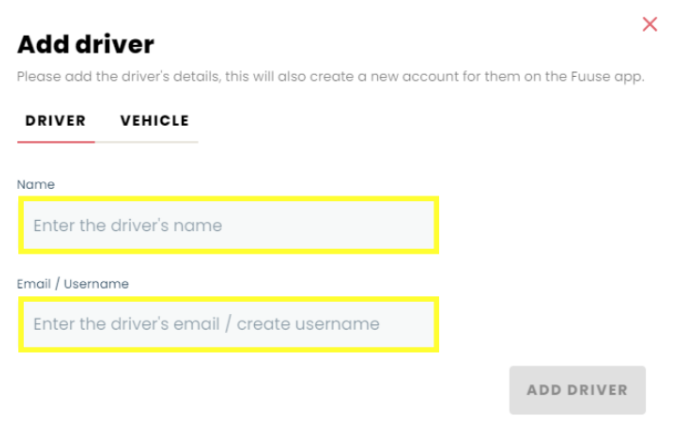The width and height of the screenshot is (680, 426).
Task: Return to the underlined Driver tab
Action: pyautogui.click(x=55, y=121)
